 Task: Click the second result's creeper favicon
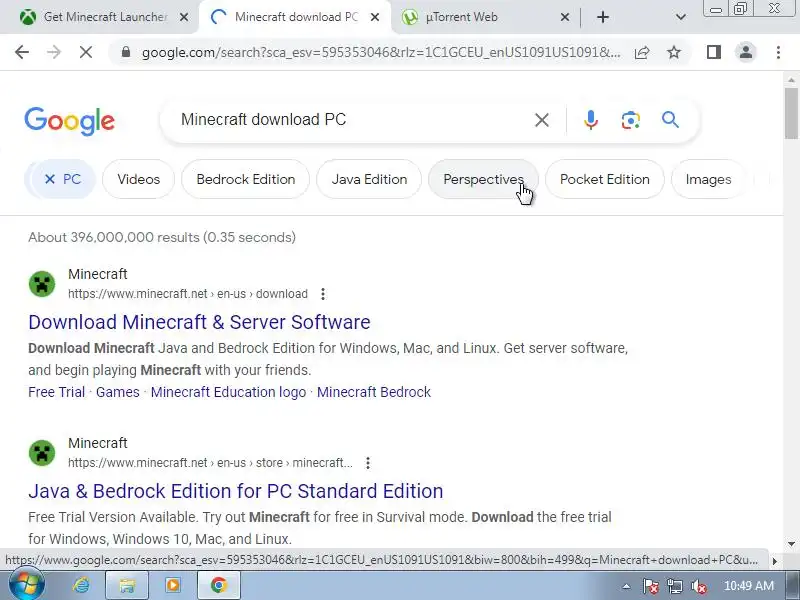pos(42,453)
